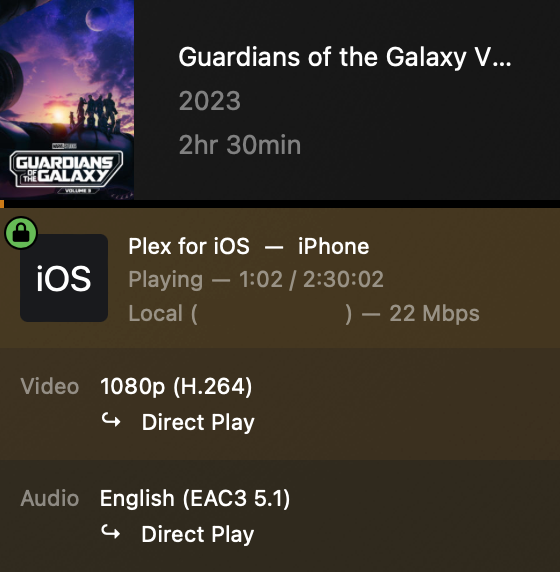Click the video Direct Play arrow icon
The width and height of the screenshot is (560, 572).
(x=111, y=420)
